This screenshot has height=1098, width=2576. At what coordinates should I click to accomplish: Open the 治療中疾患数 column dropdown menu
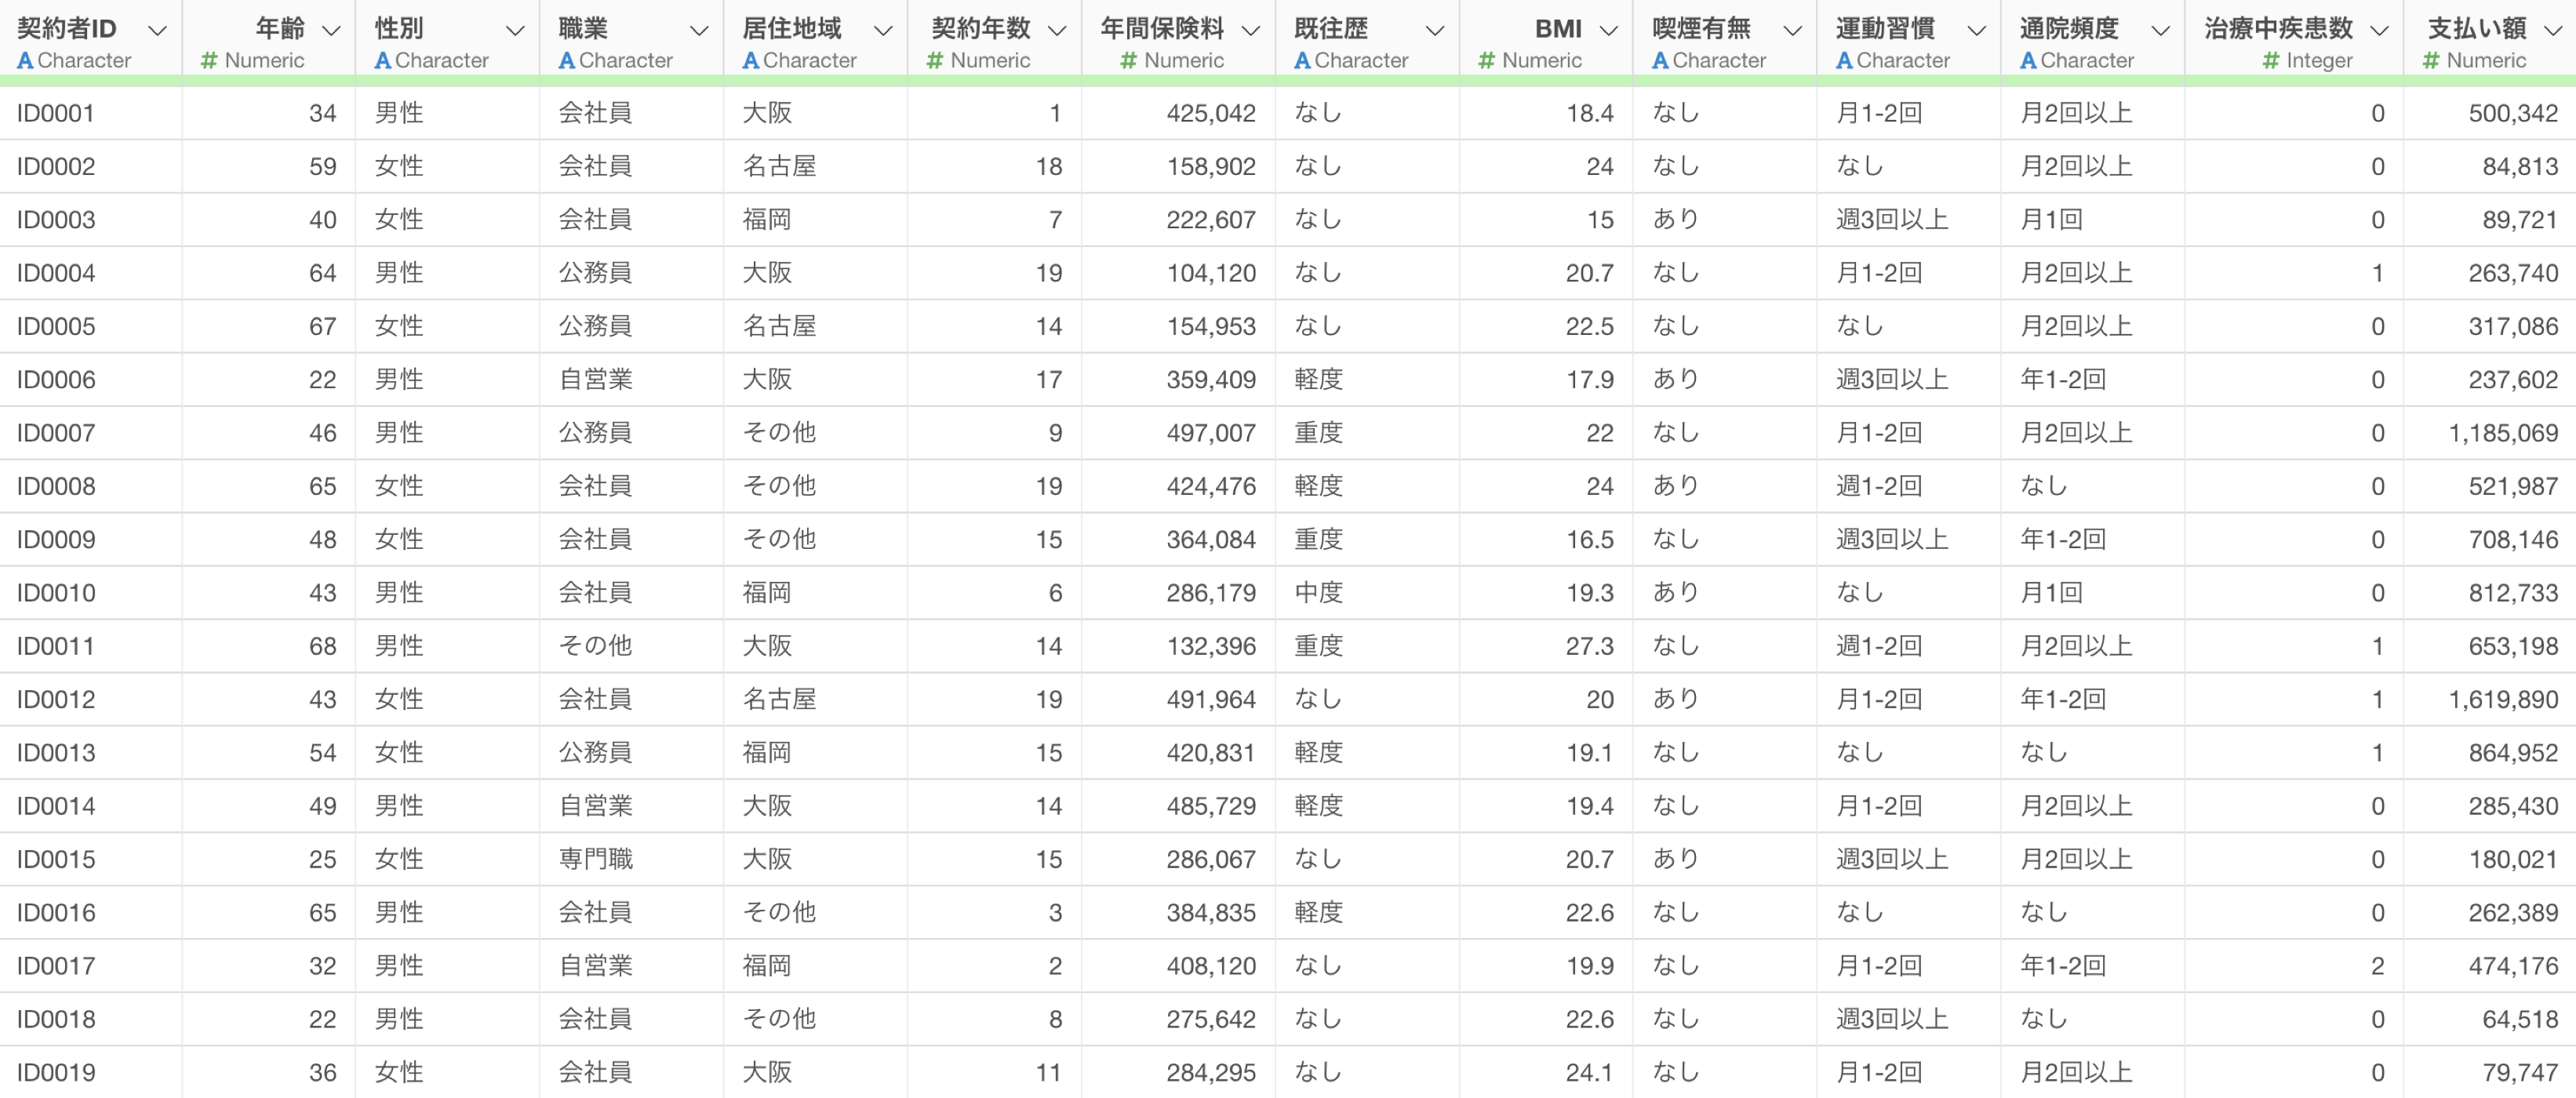(x=2380, y=31)
